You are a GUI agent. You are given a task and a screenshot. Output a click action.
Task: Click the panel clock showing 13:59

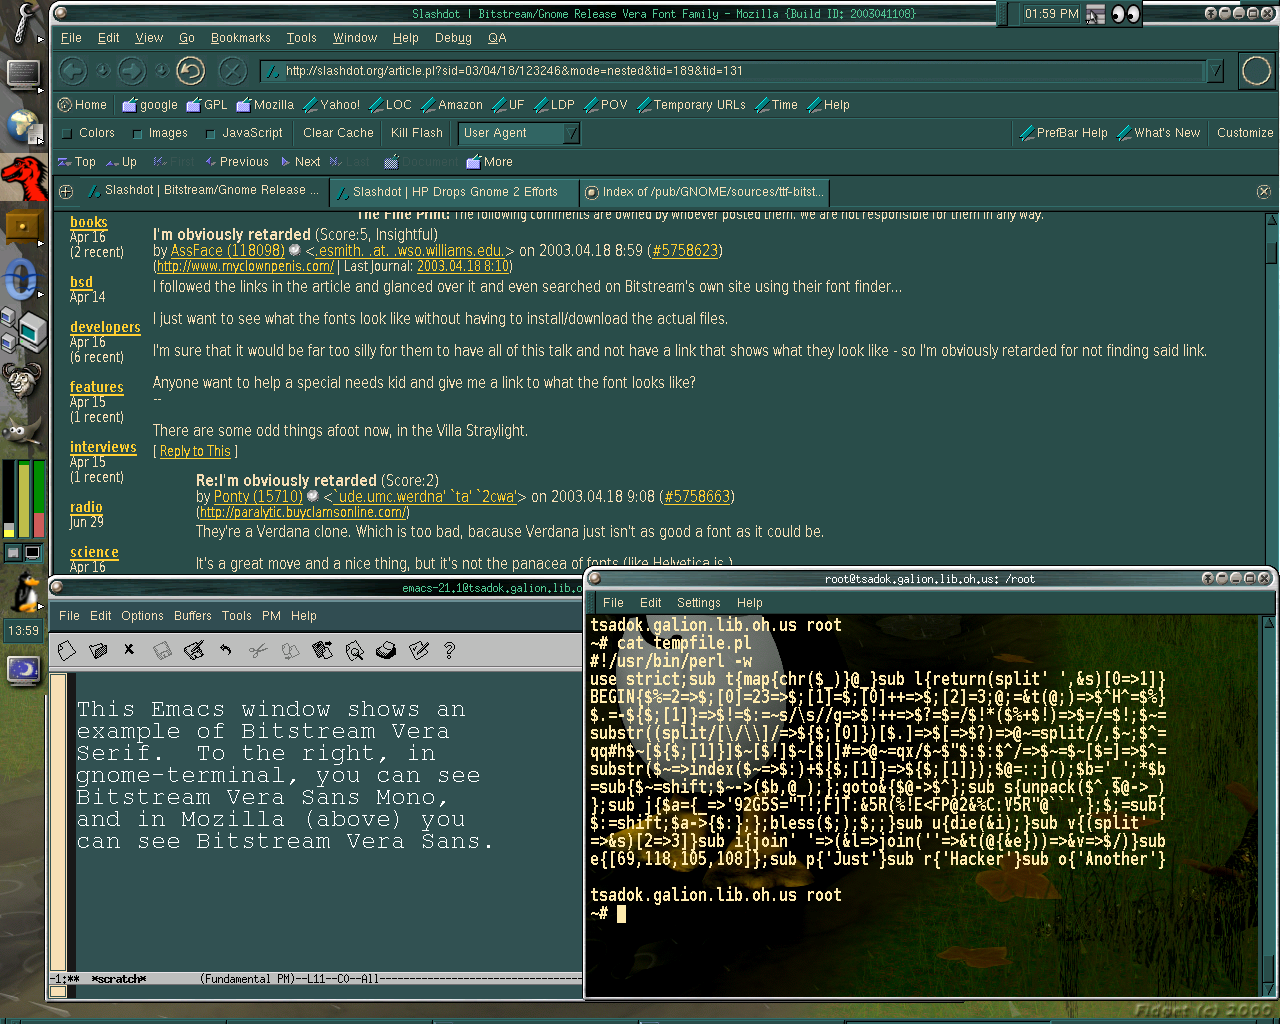(23, 631)
